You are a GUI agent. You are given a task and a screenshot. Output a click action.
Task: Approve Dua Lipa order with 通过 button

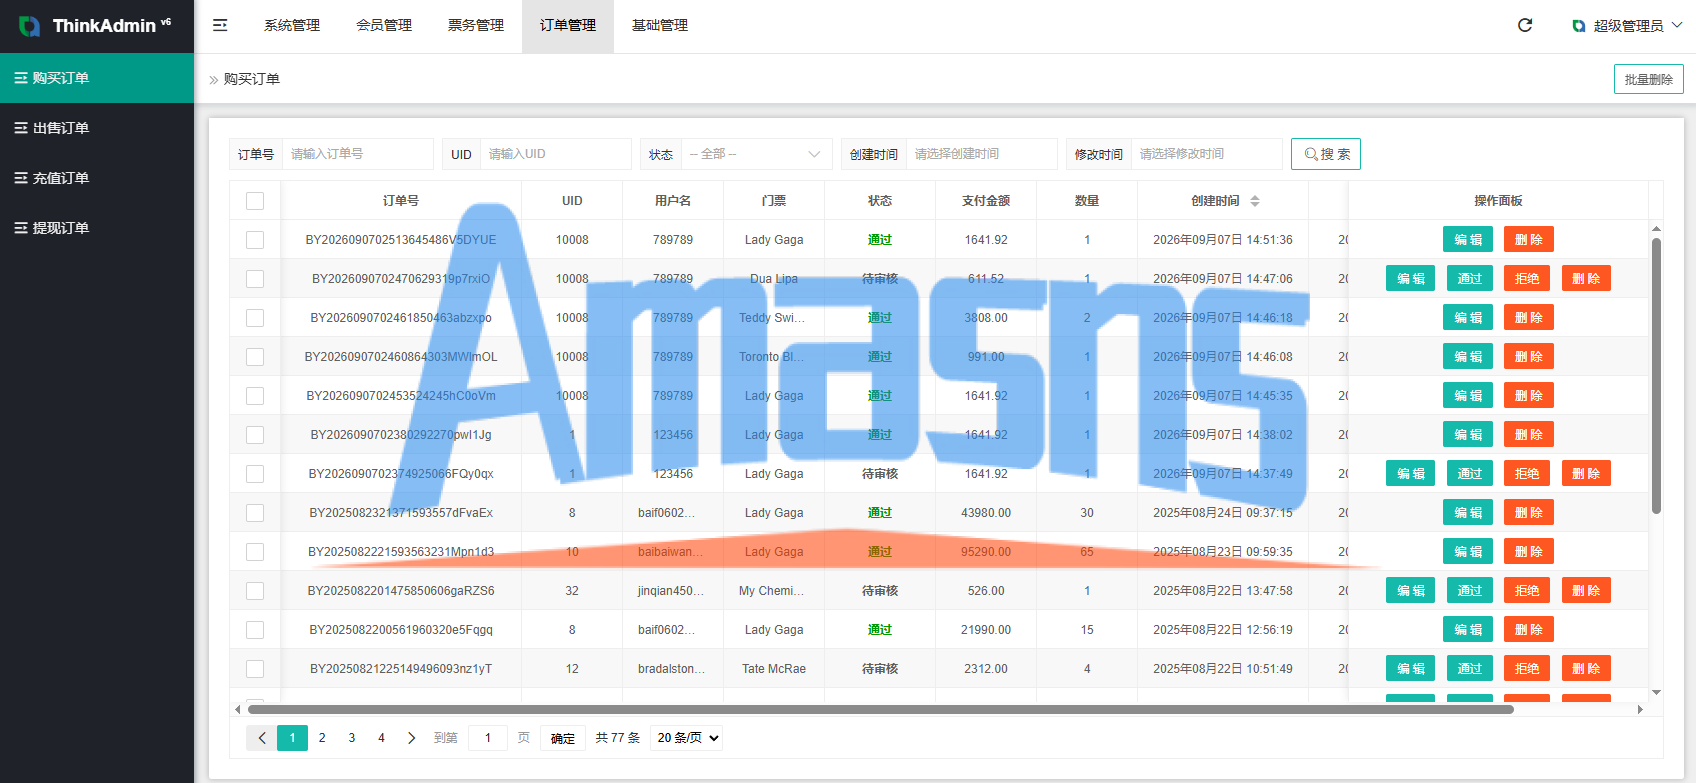[x=1469, y=279]
